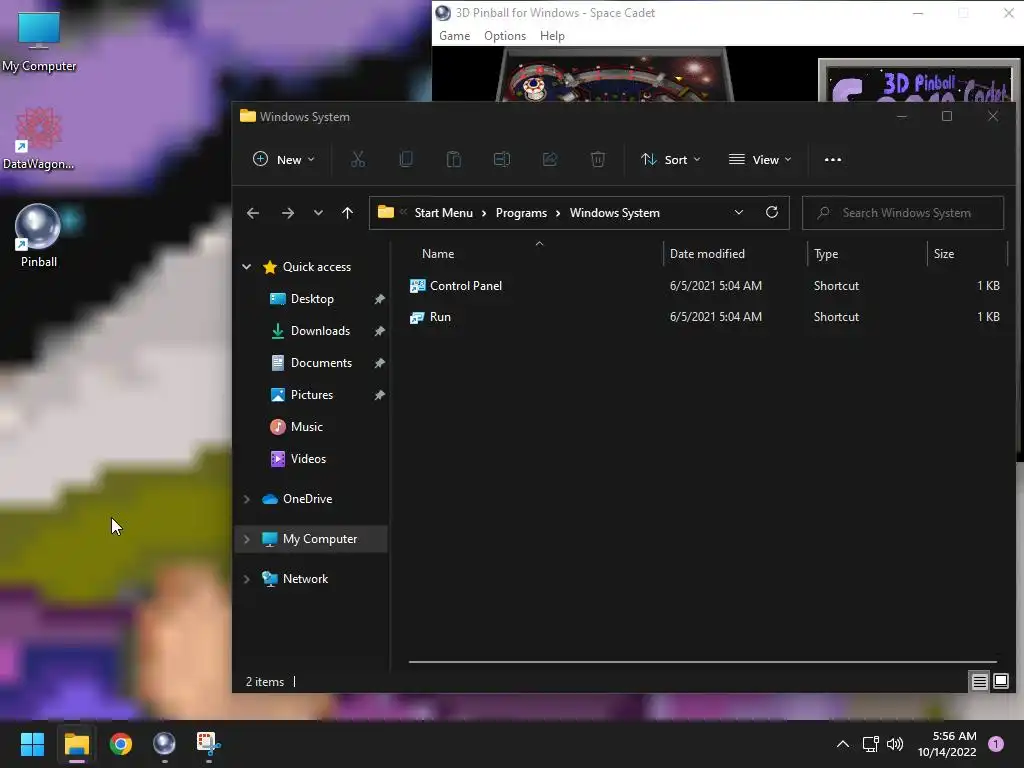Select Network in navigation pane
The image size is (1024, 768).
coord(305,579)
